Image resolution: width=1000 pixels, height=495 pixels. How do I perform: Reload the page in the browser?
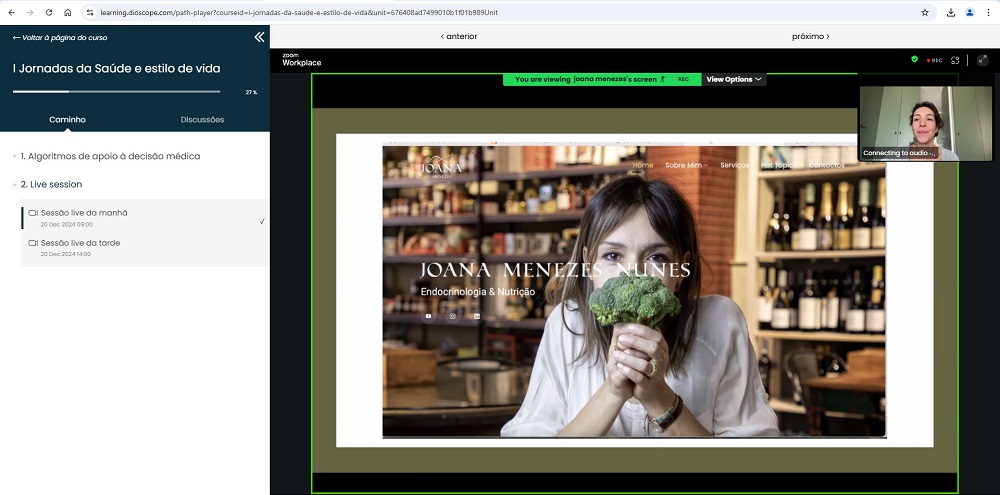click(x=48, y=12)
